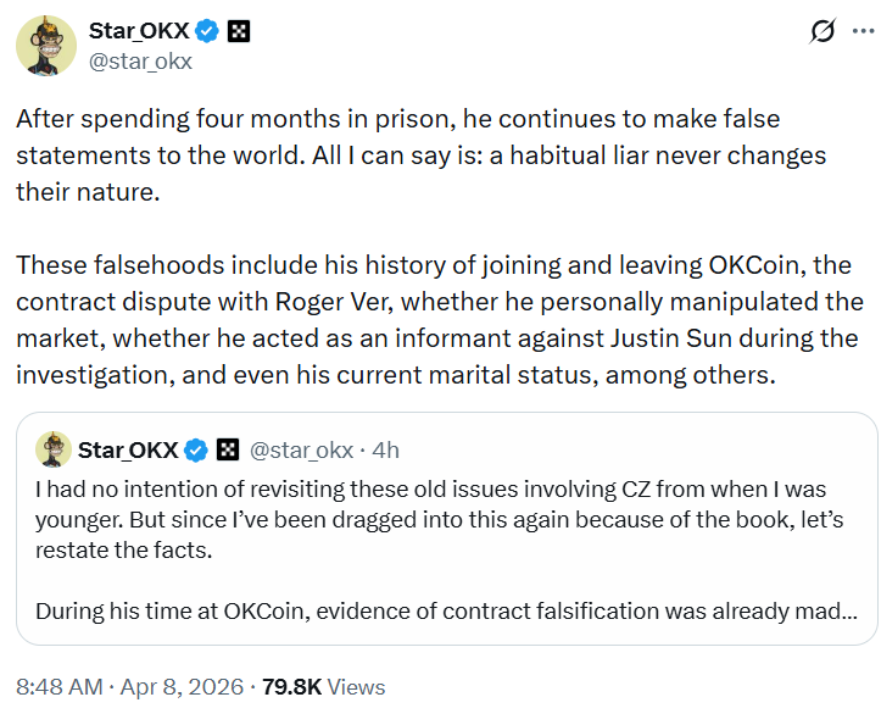
Task: Open the more options ellipsis menu
Action: [862, 31]
